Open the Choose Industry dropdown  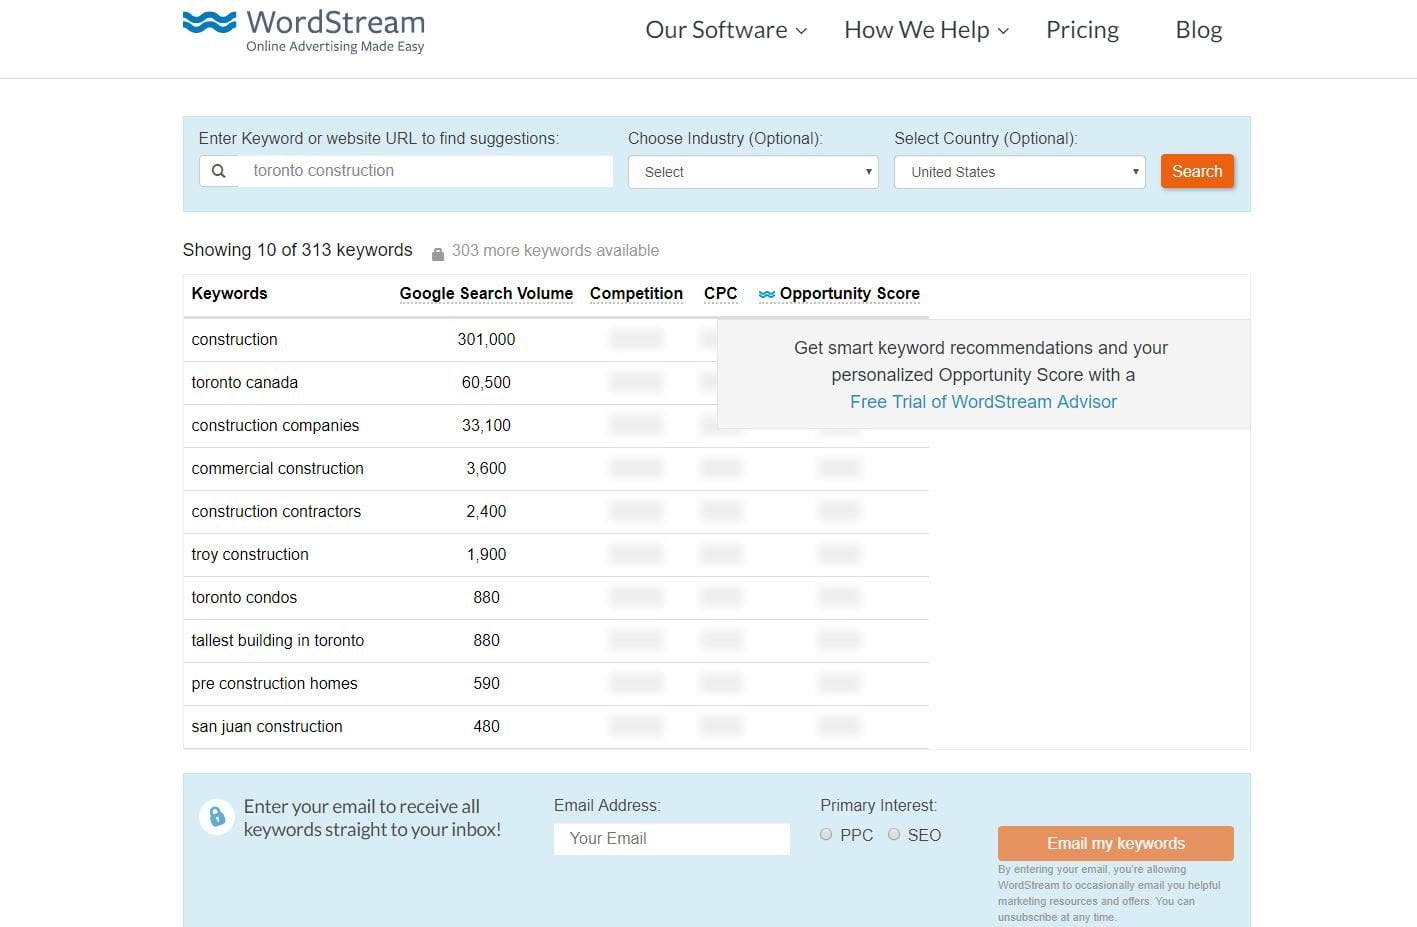[x=753, y=172]
